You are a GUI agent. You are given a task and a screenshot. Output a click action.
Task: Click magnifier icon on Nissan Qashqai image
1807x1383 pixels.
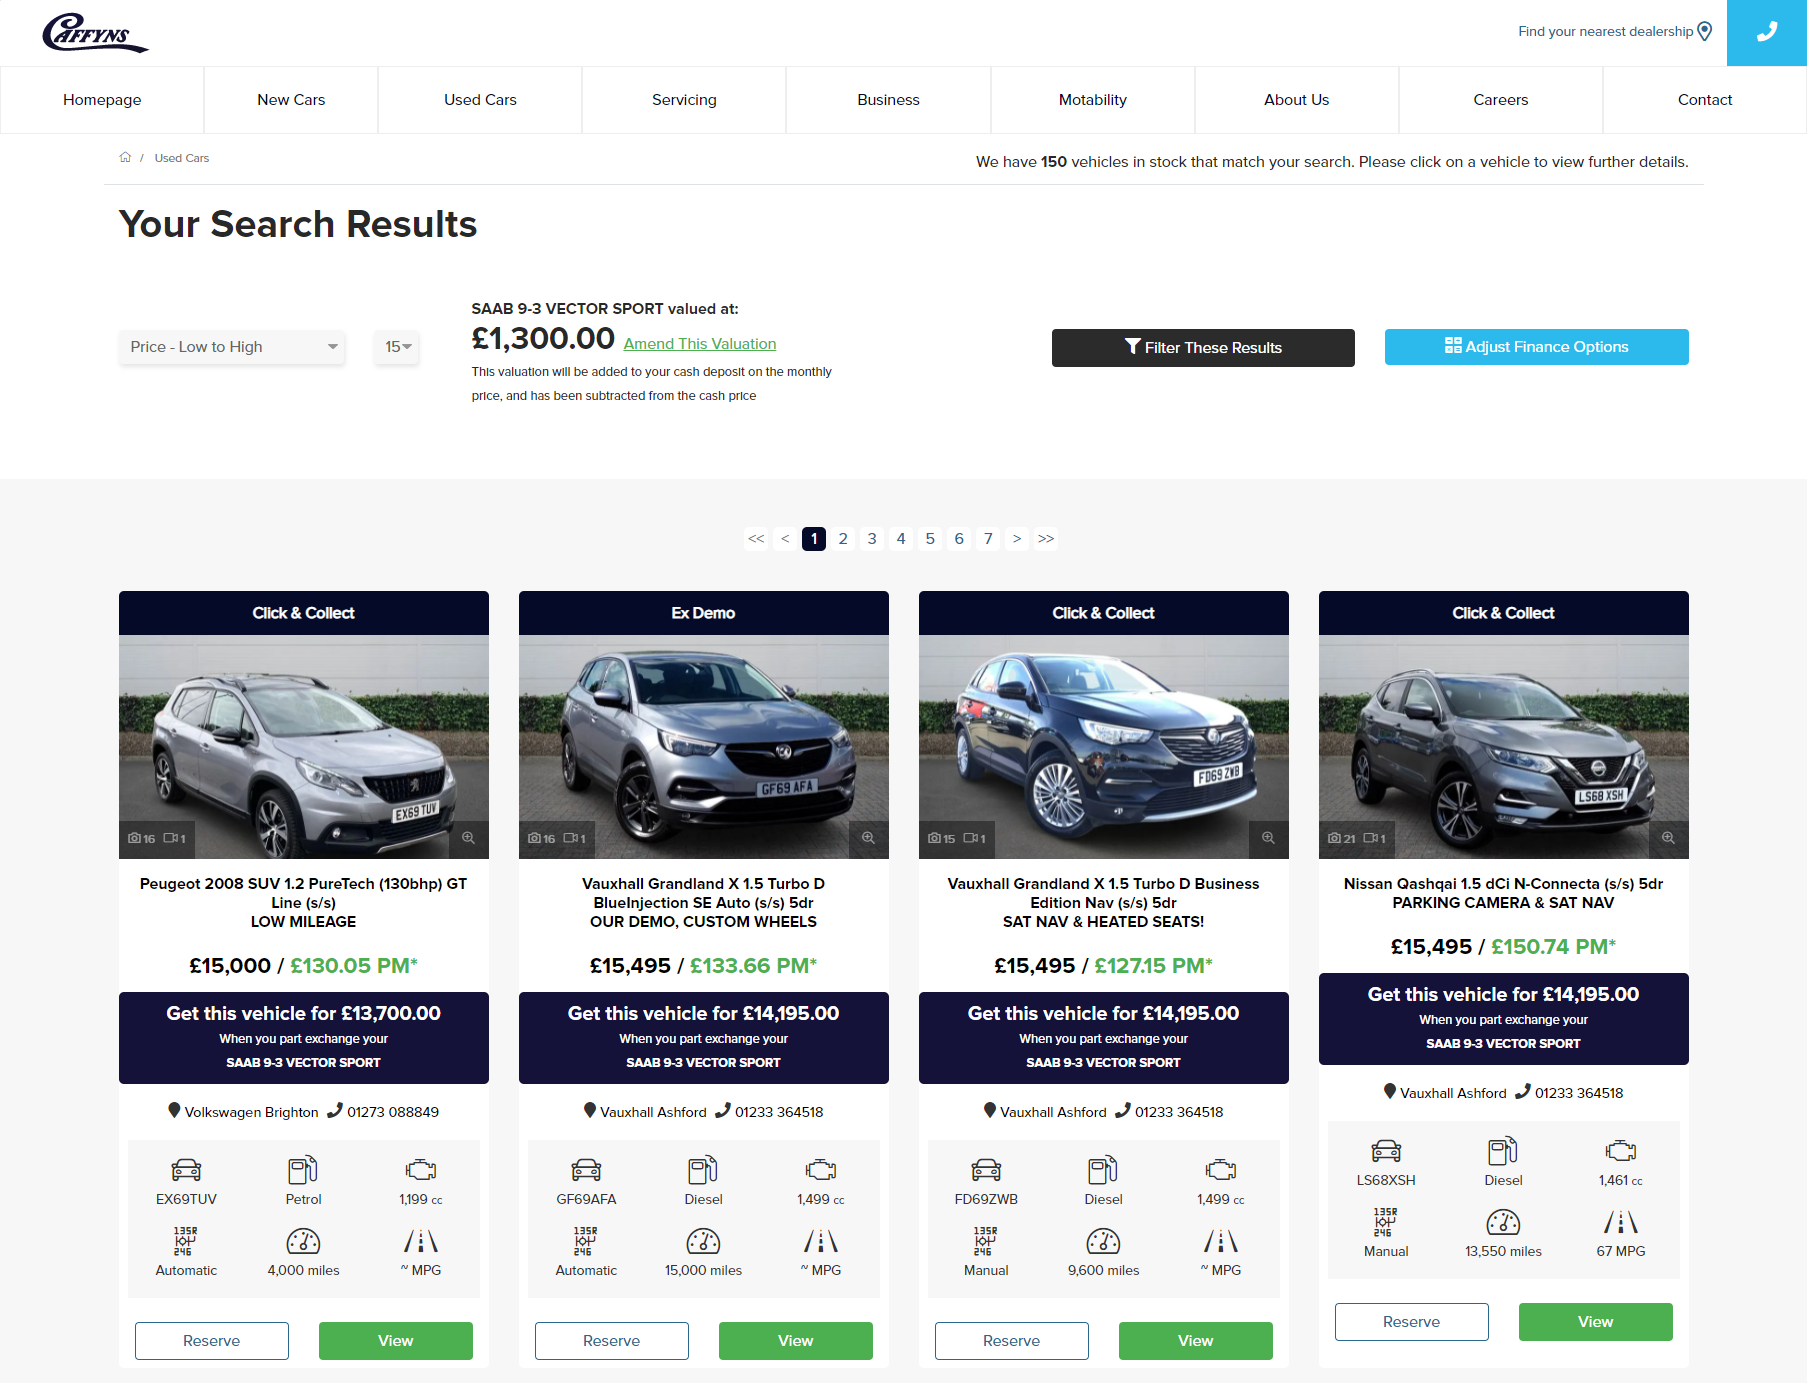pos(1668,838)
